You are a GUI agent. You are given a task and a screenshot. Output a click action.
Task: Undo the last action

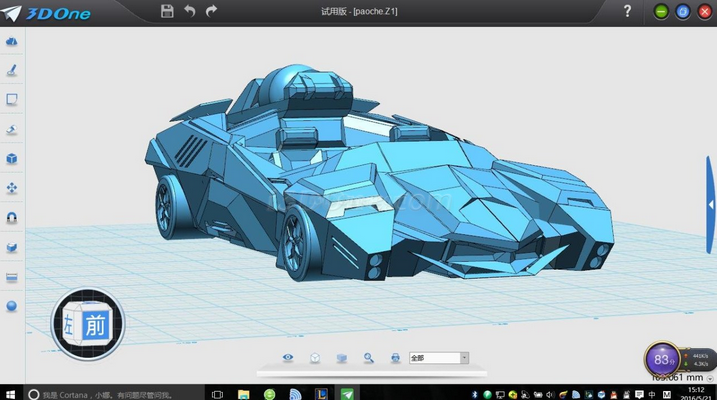[189, 11]
